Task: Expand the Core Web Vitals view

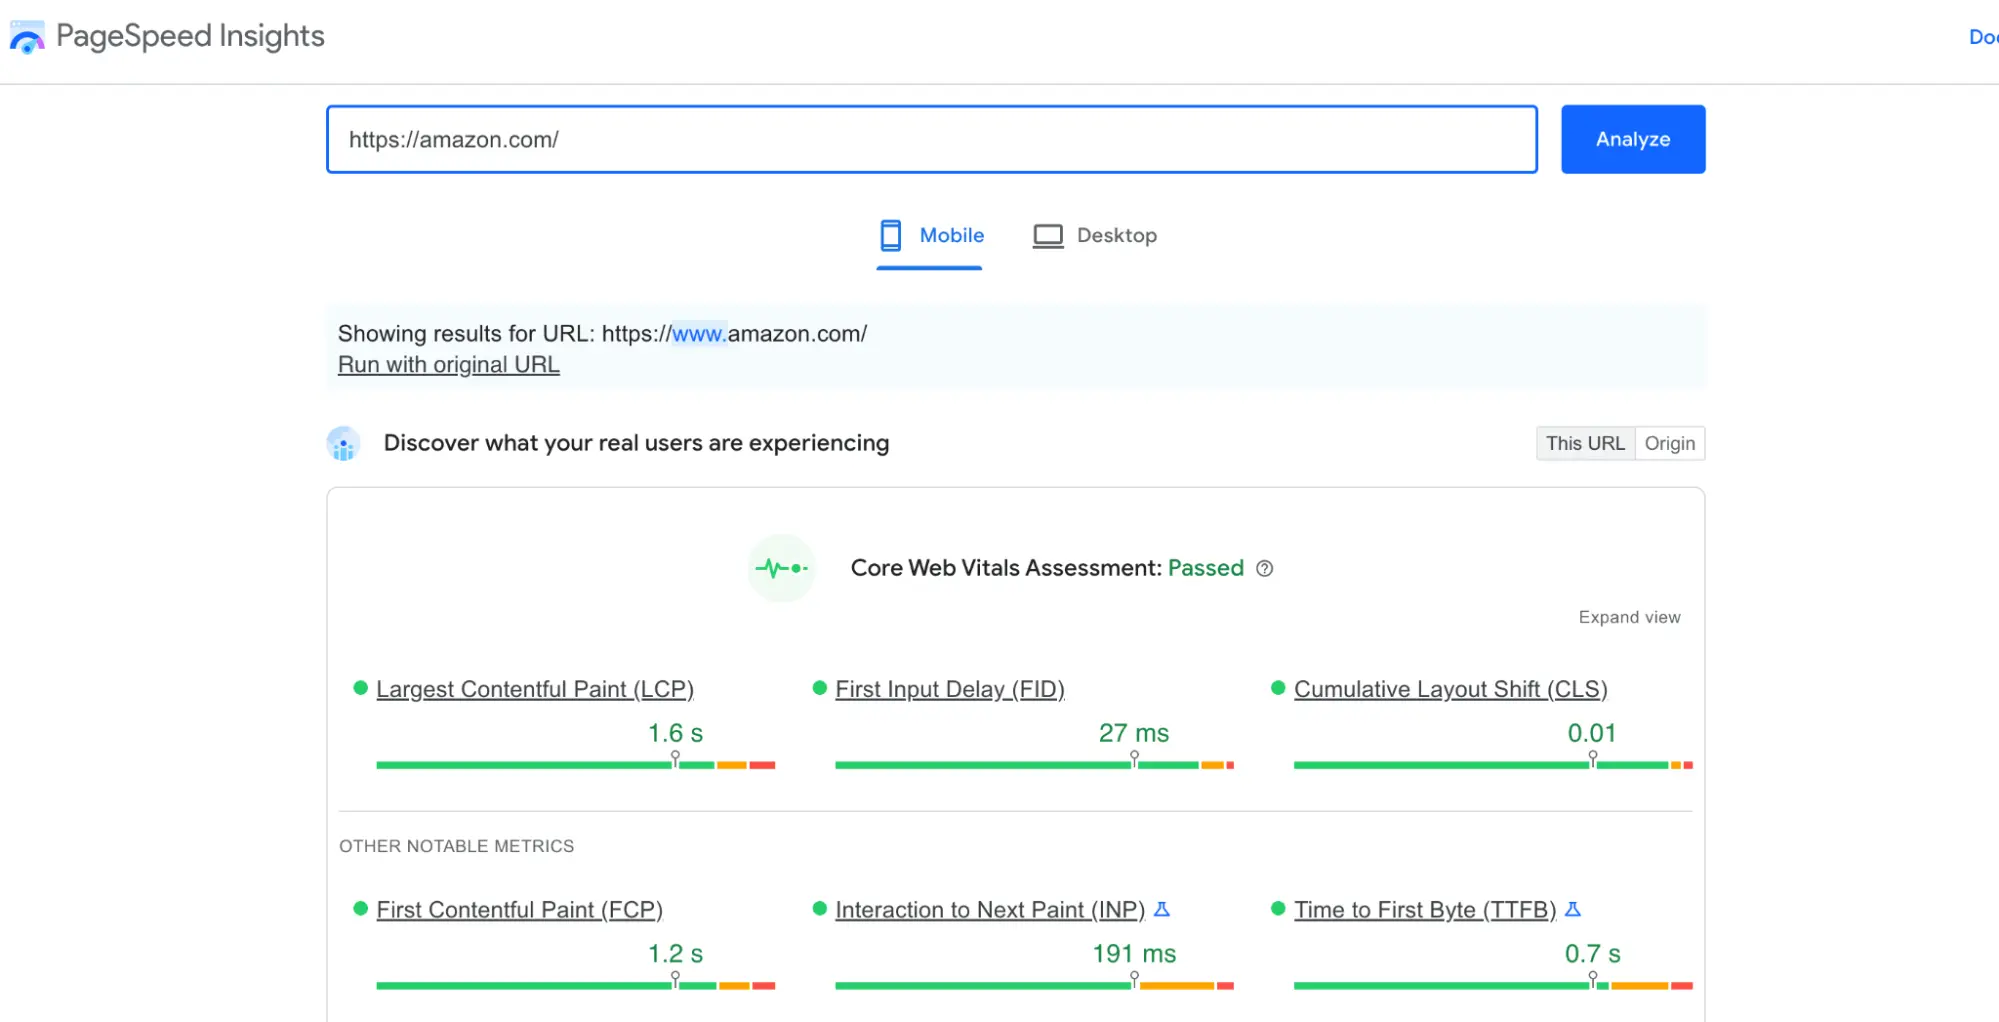Action: [1629, 617]
